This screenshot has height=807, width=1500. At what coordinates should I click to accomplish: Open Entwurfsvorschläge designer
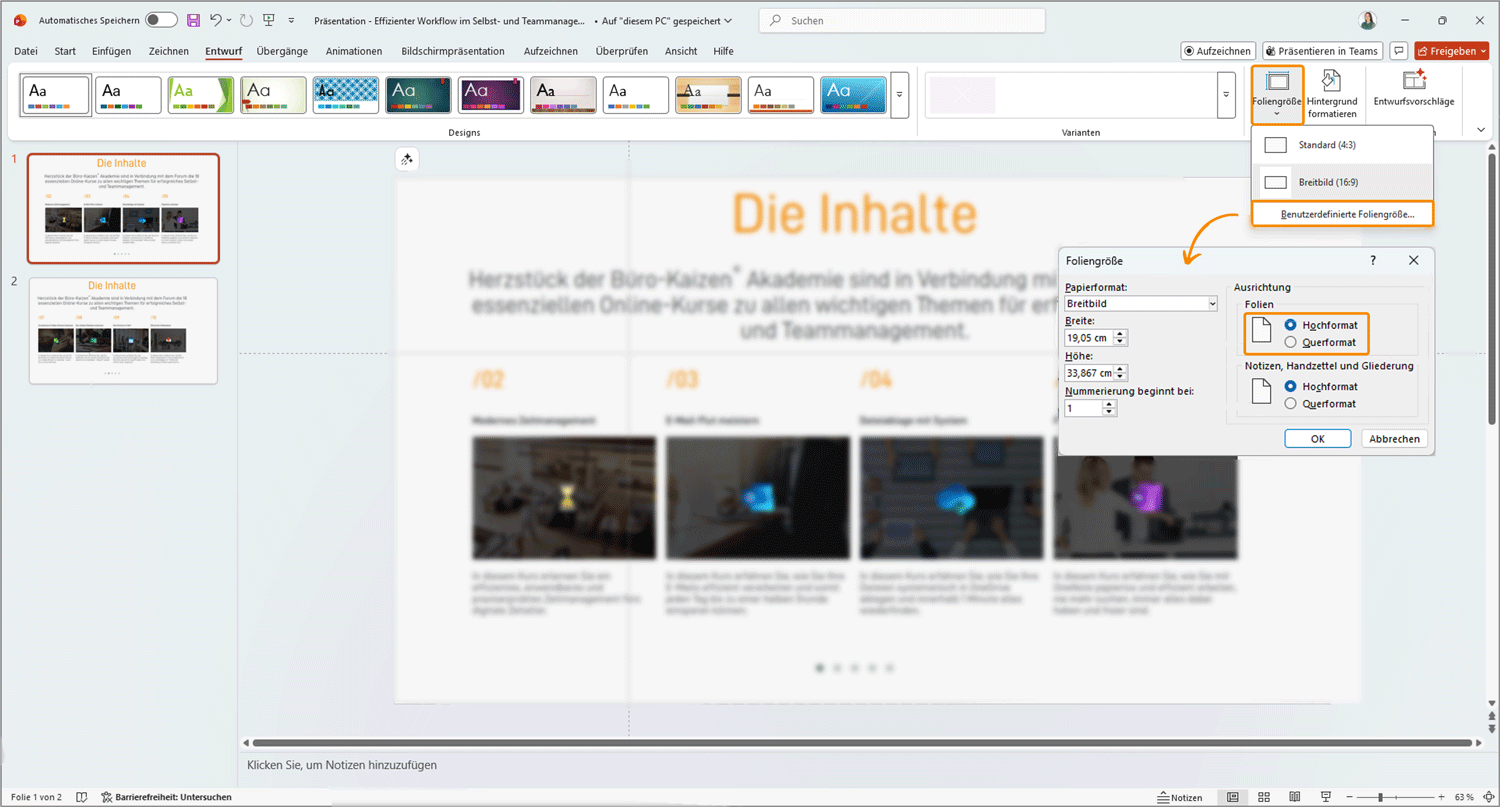[1413, 89]
